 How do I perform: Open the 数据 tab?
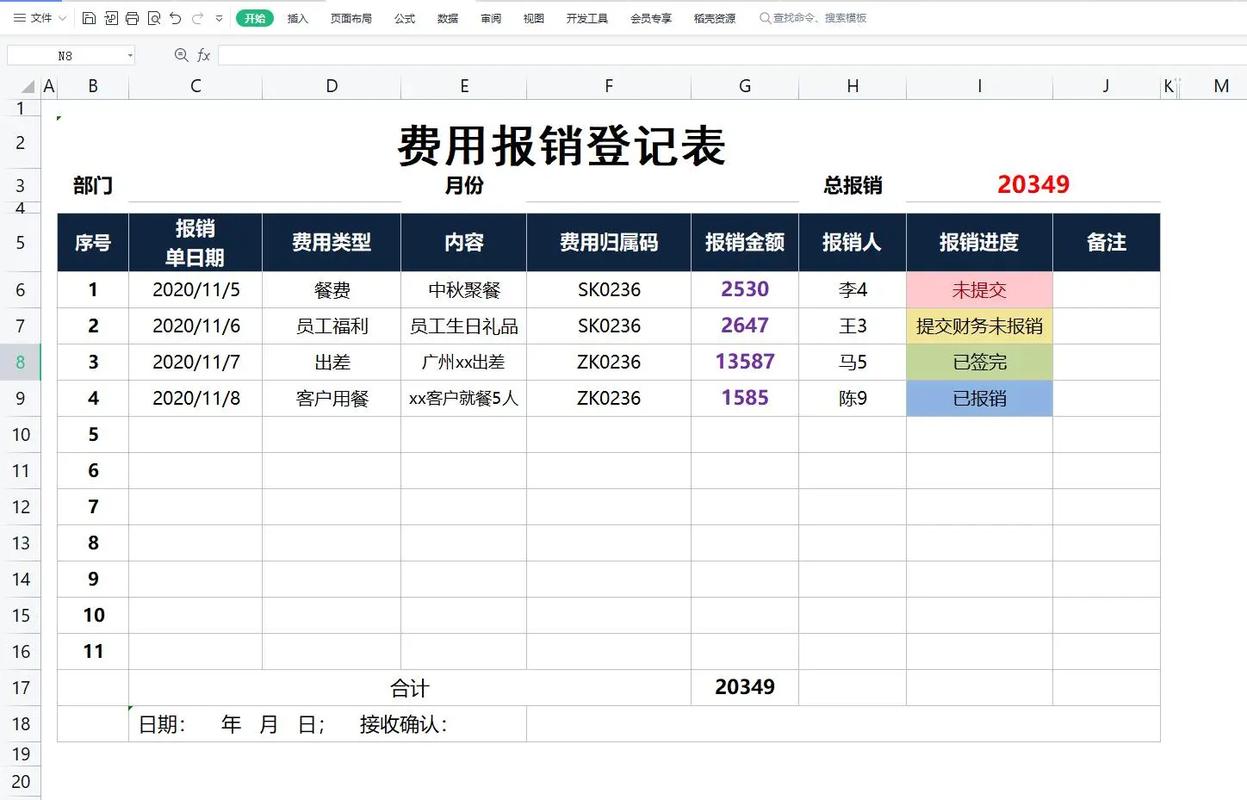[x=448, y=18]
